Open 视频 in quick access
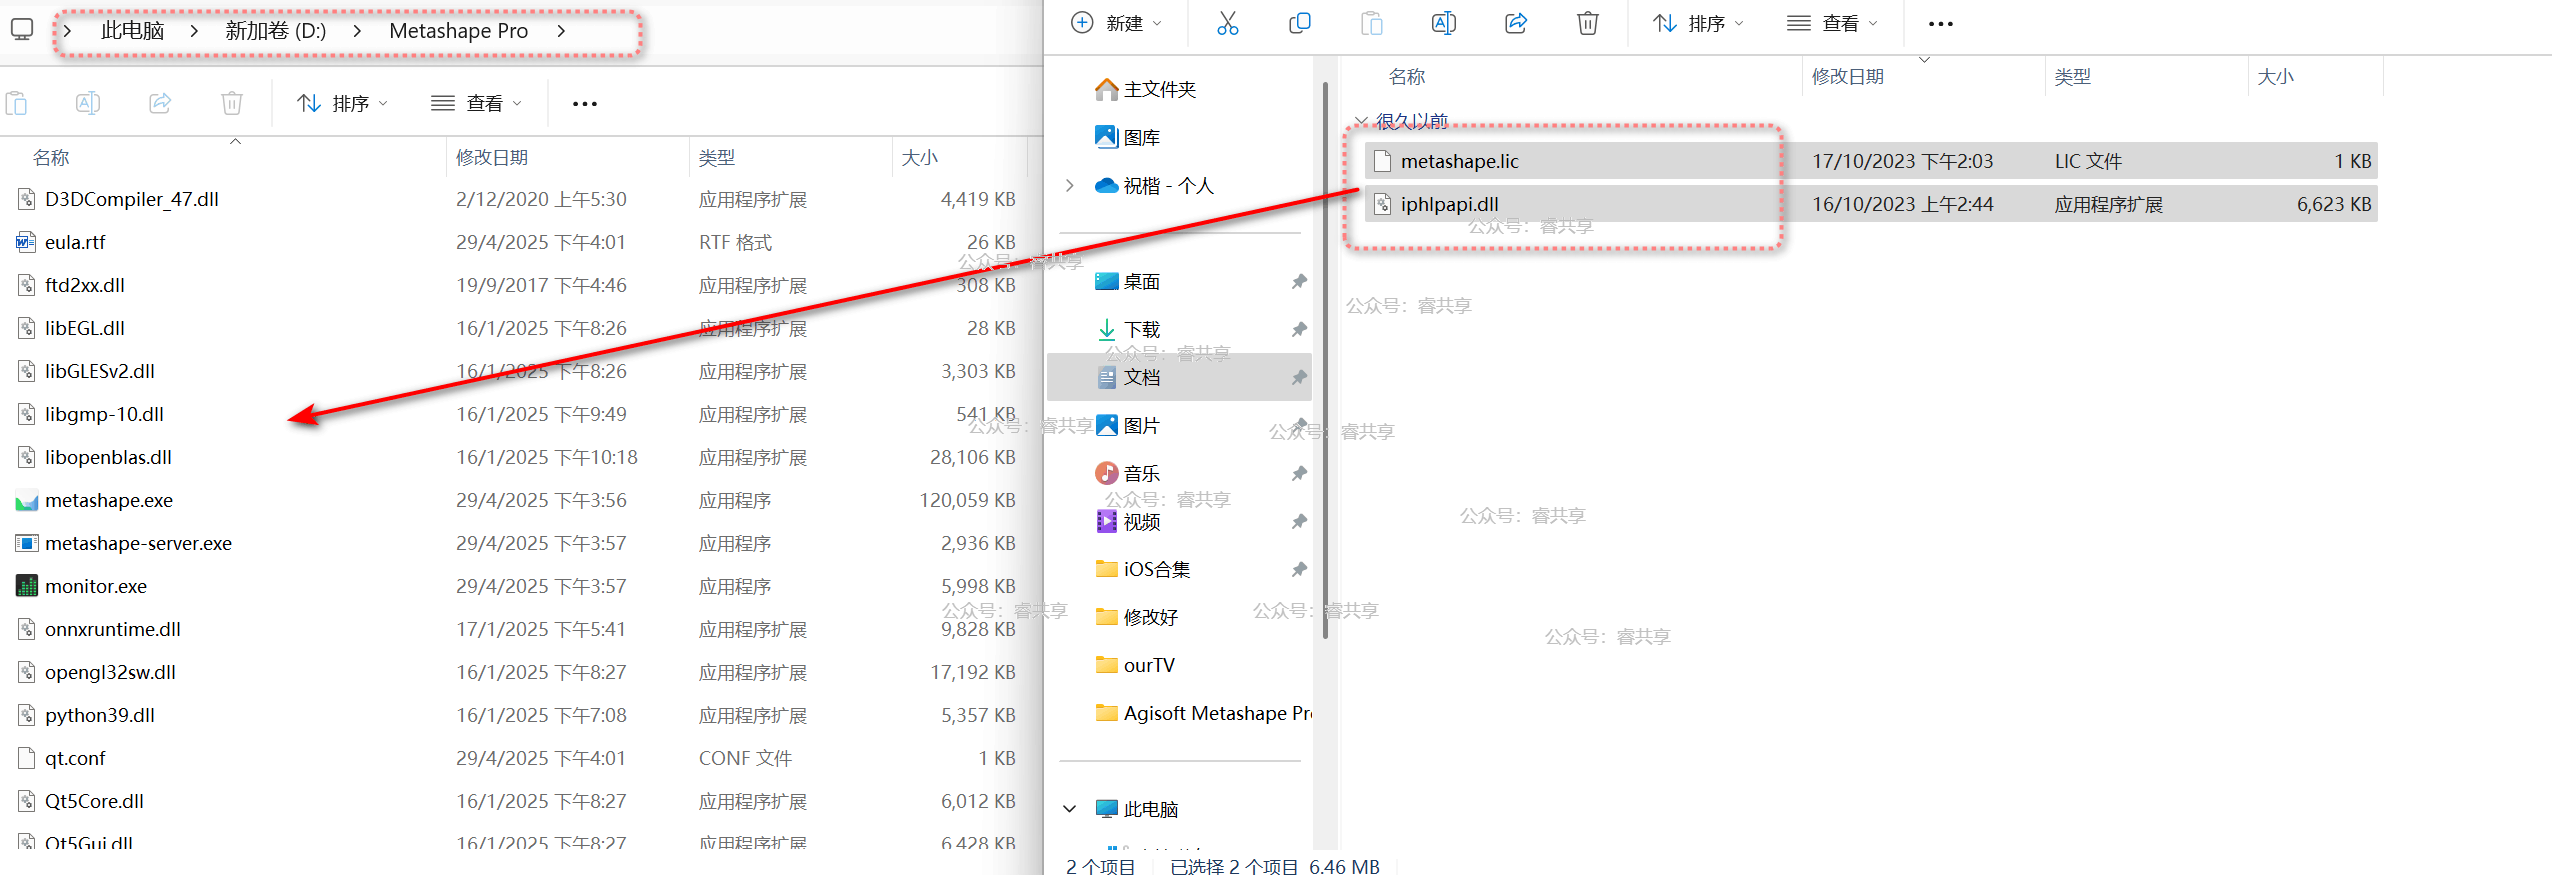2552x875 pixels. pyautogui.click(x=1141, y=521)
